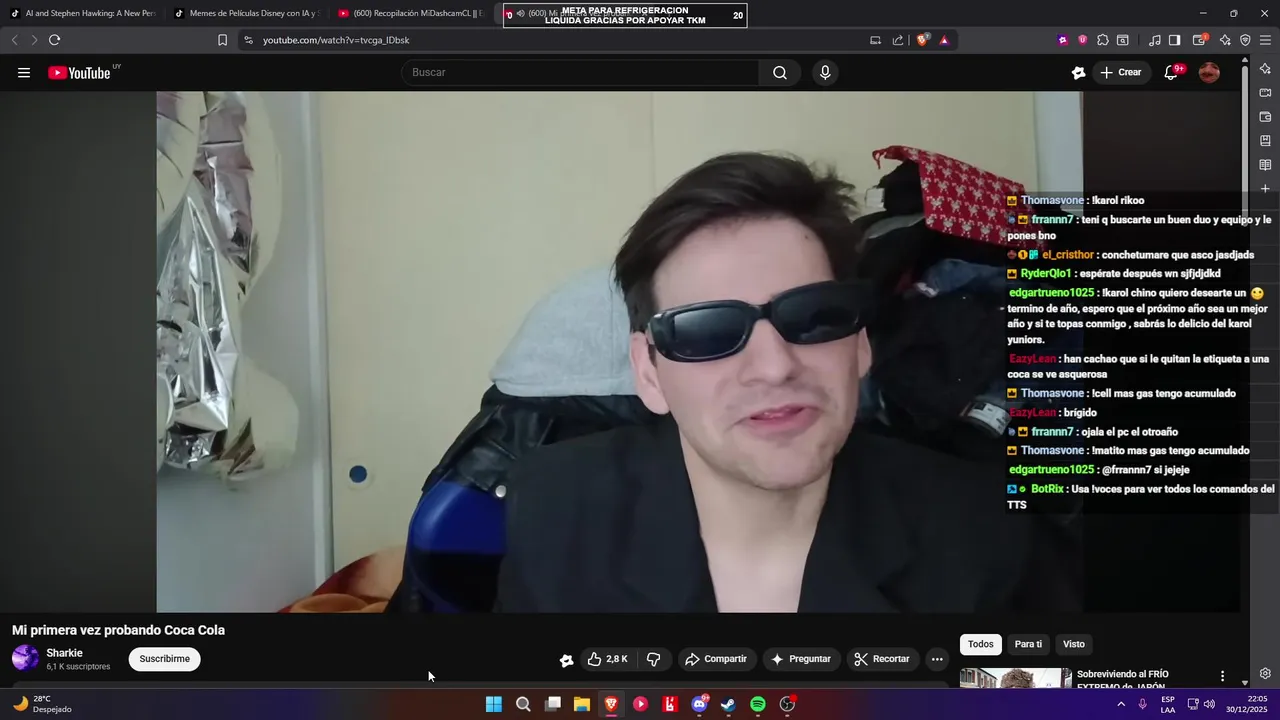Screen dimensions: 1280x720
Task: Select the Todos filter chip
Action: click(981, 644)
